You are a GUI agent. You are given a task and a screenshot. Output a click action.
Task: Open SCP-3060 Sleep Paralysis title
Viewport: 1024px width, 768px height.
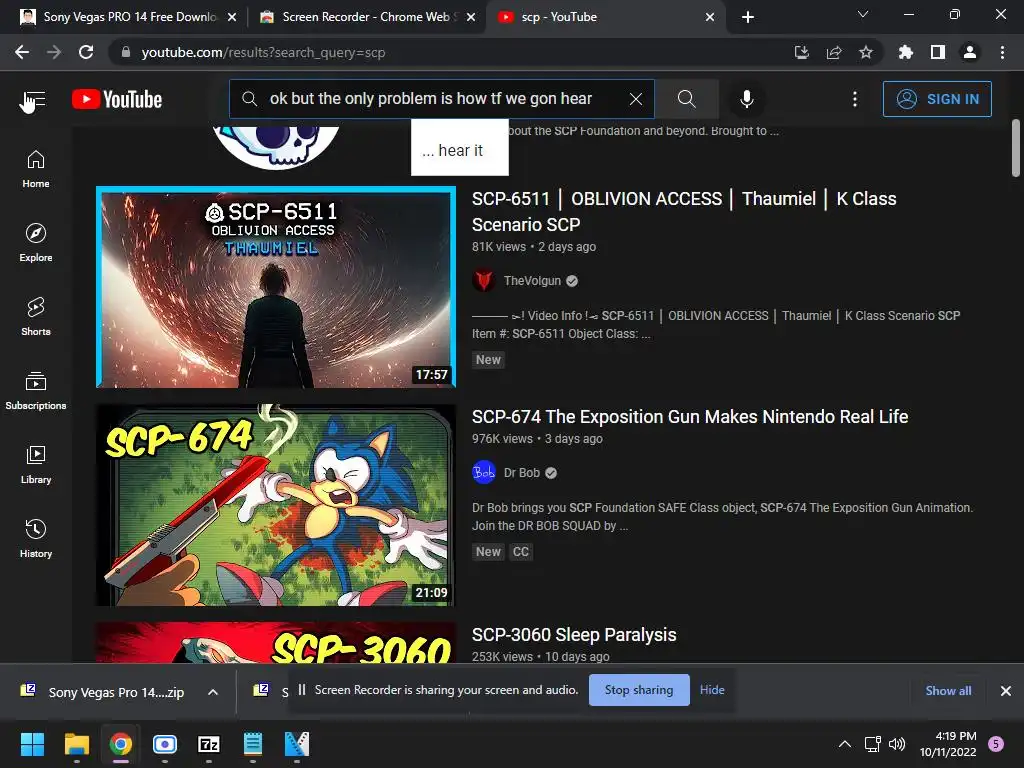coord(574,635)
